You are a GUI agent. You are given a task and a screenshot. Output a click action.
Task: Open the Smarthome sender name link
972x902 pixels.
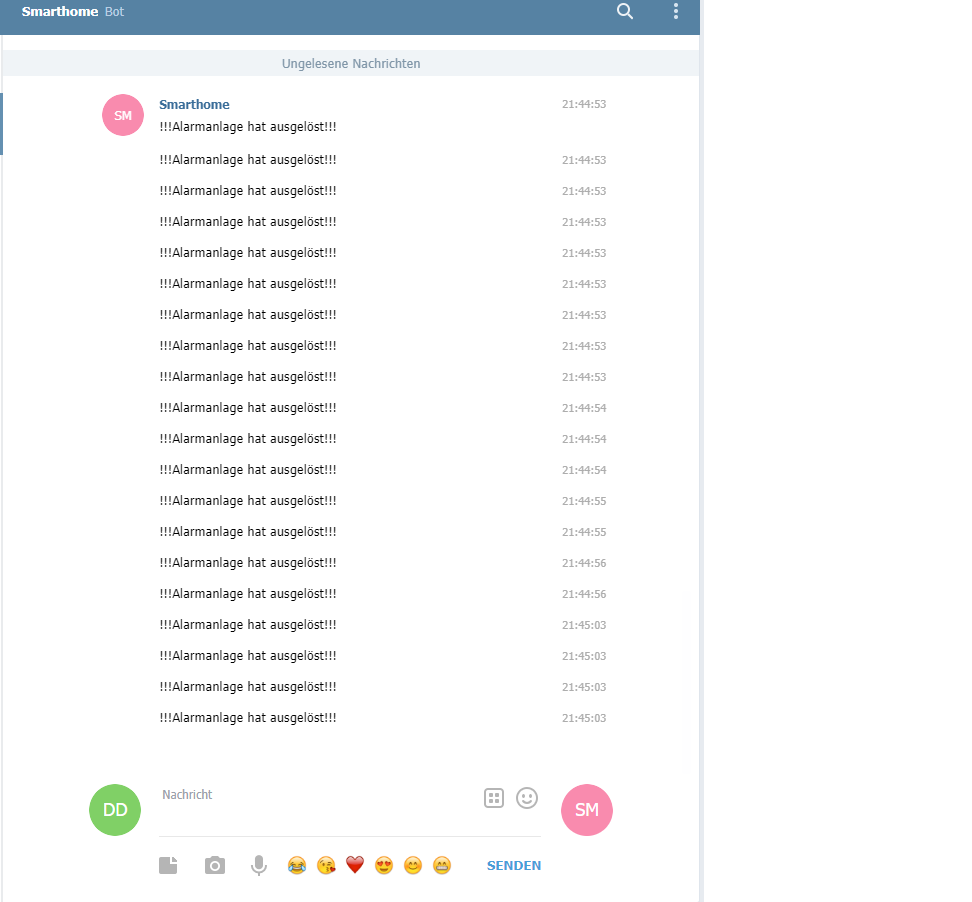[194, 104]
